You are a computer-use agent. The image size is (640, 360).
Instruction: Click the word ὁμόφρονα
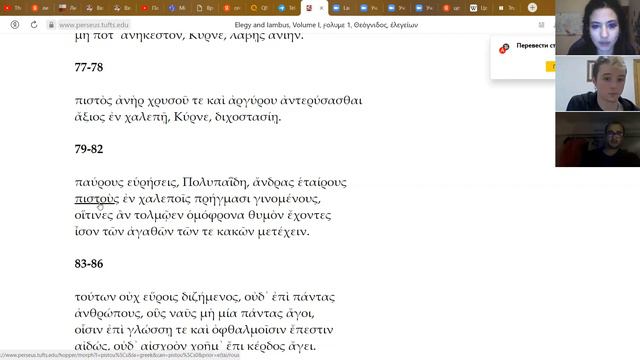point(215,215)
